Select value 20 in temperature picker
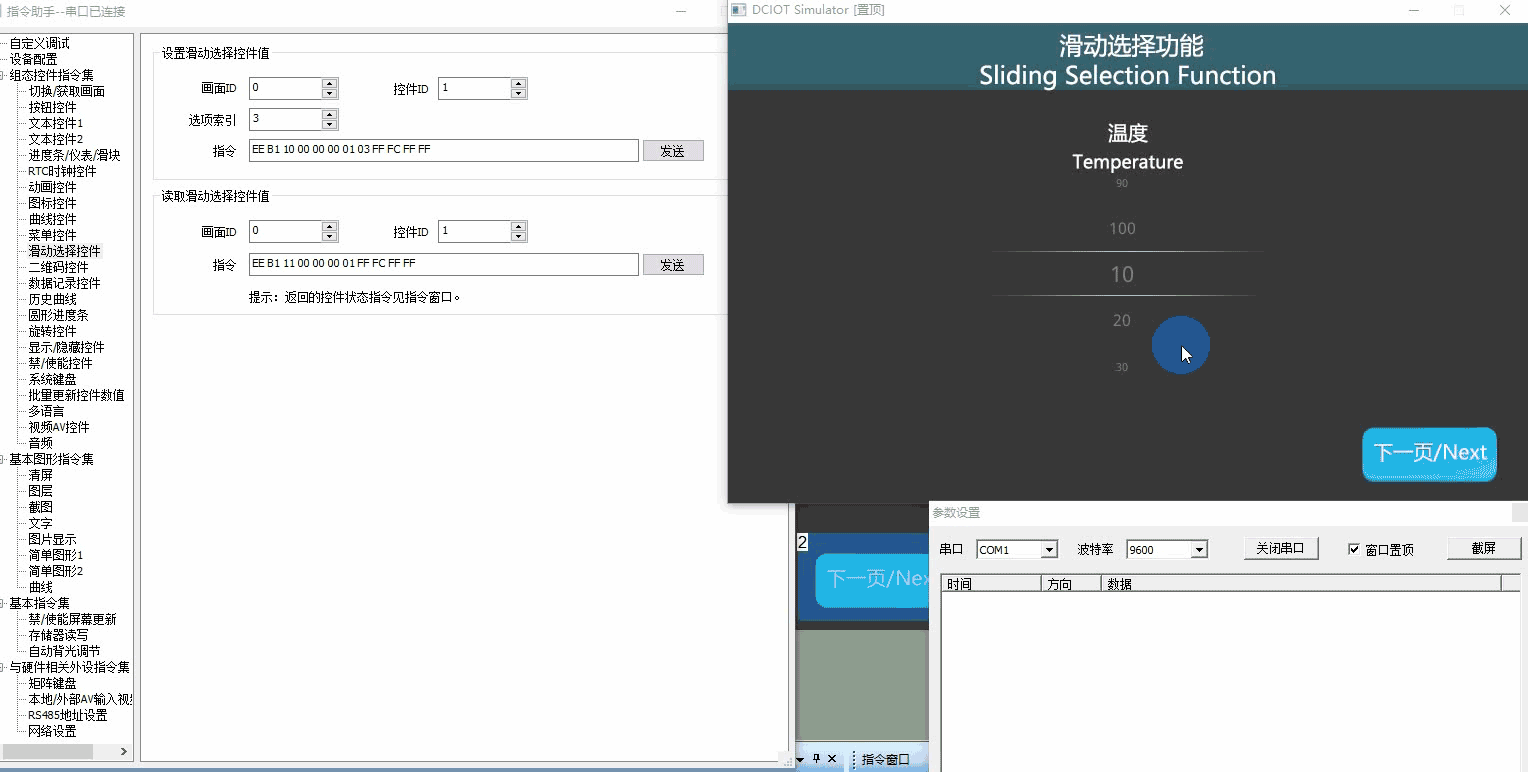The height and width of the screenshot is (772, 1528). coord(1122,321)
